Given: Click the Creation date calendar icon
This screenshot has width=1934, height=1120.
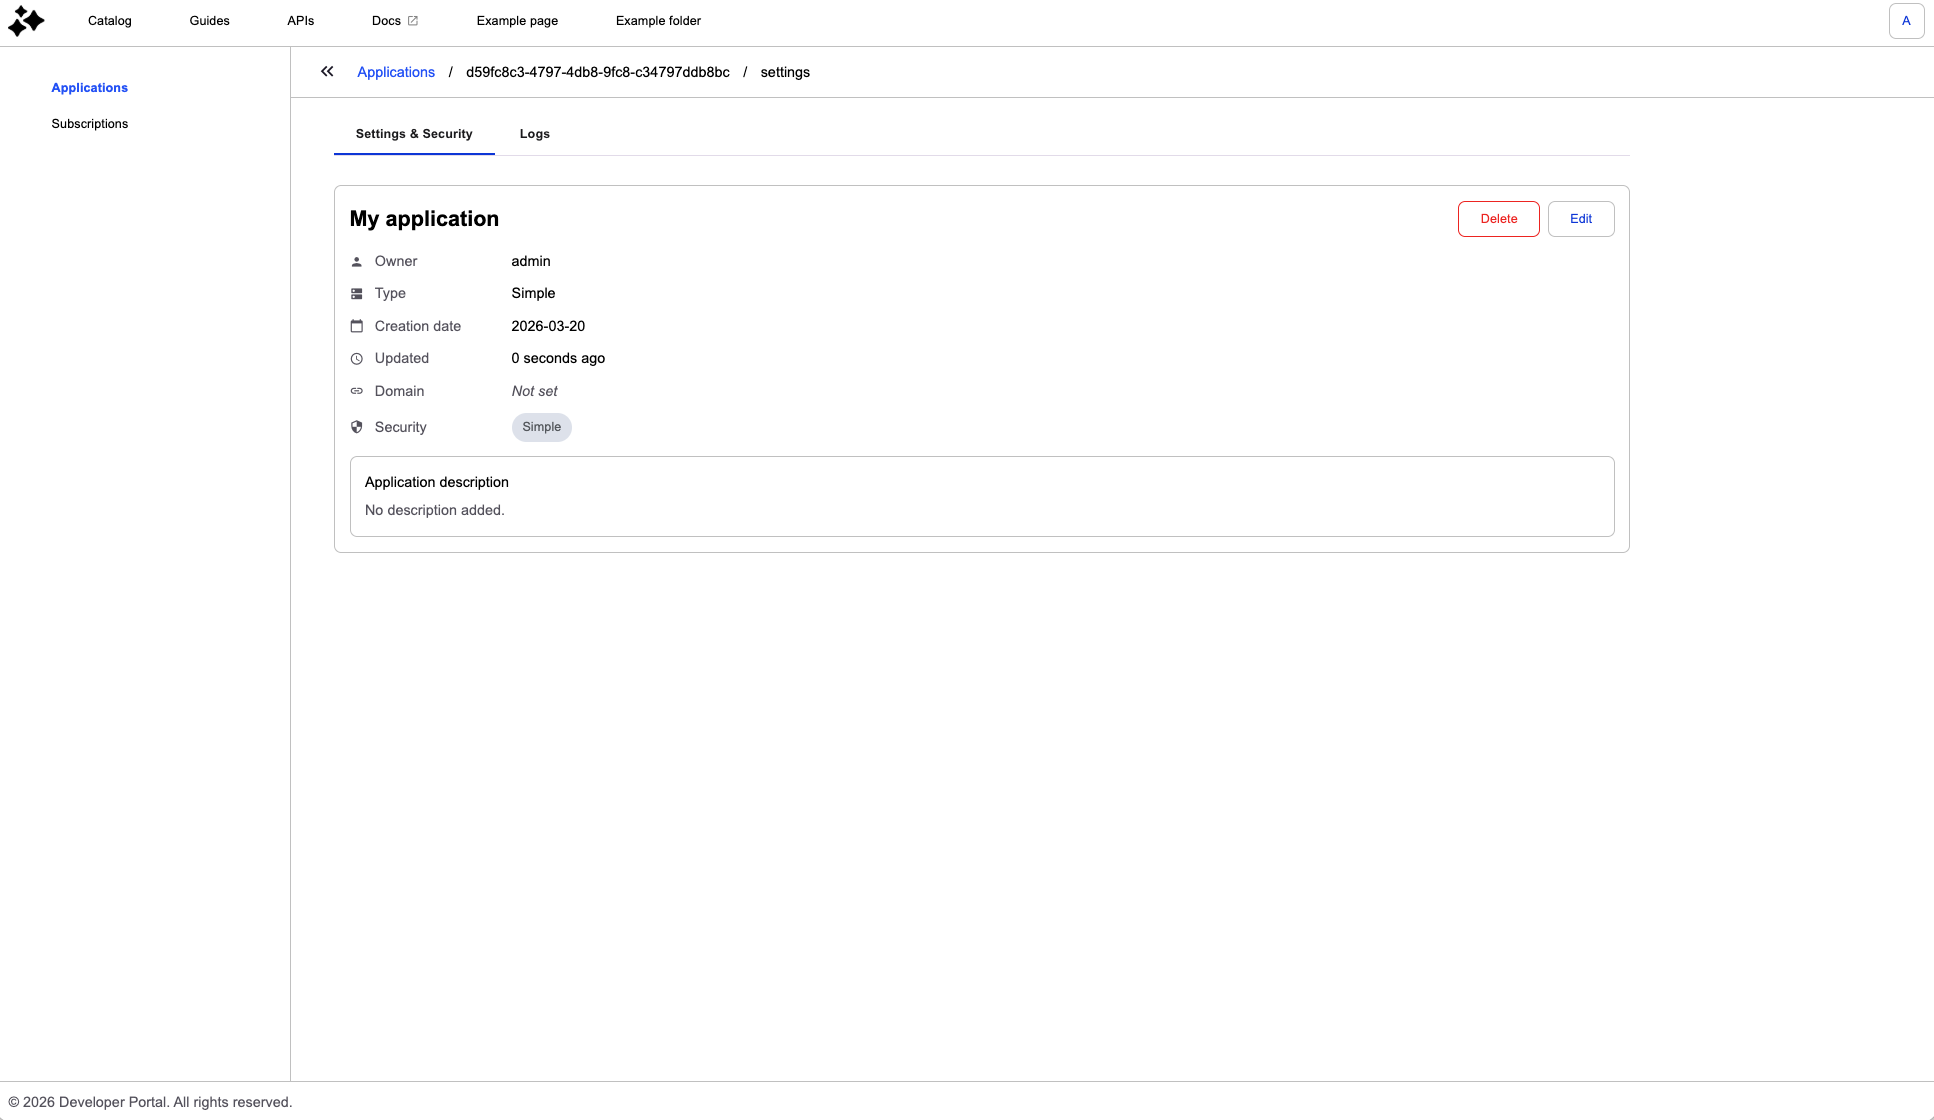Looking at the screenshot, I should [x=357, y=326].
